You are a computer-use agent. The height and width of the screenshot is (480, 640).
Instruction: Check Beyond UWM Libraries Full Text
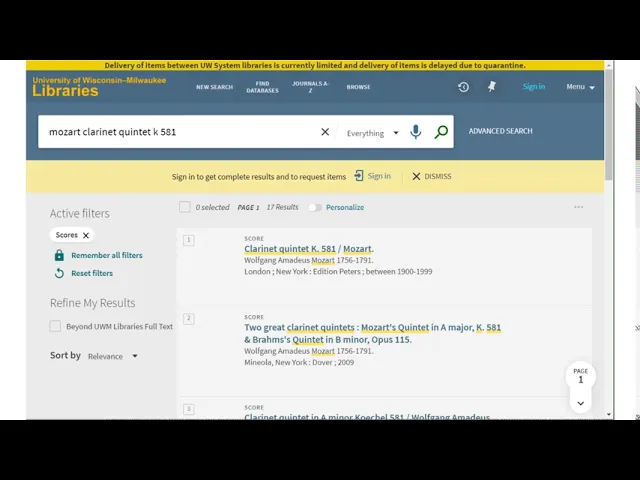pos(55,326)
